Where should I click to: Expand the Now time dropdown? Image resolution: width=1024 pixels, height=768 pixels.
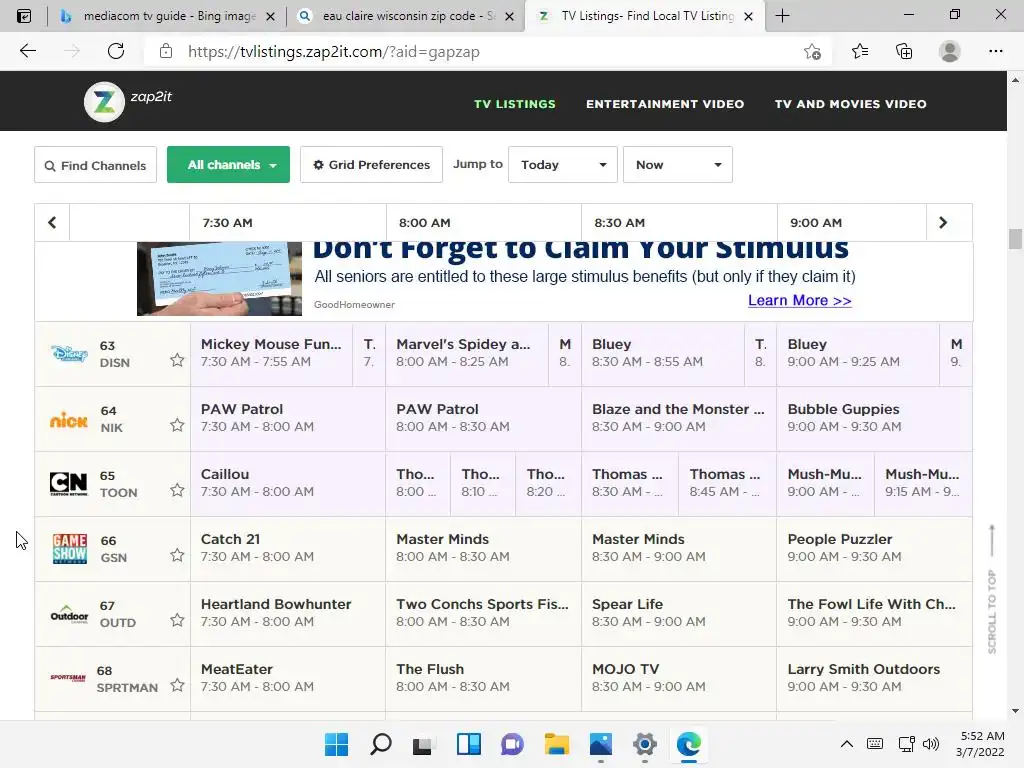678,165
